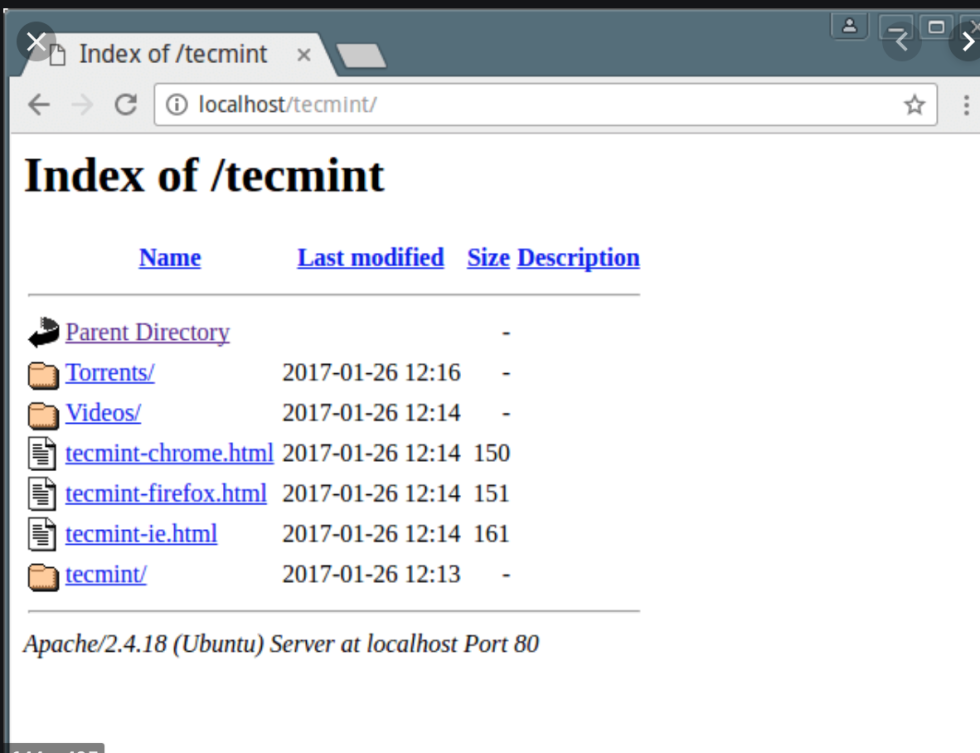The image size is (980, 753).
Task: Bookmark this page with the star icon
Action: [x=914, y=105]
